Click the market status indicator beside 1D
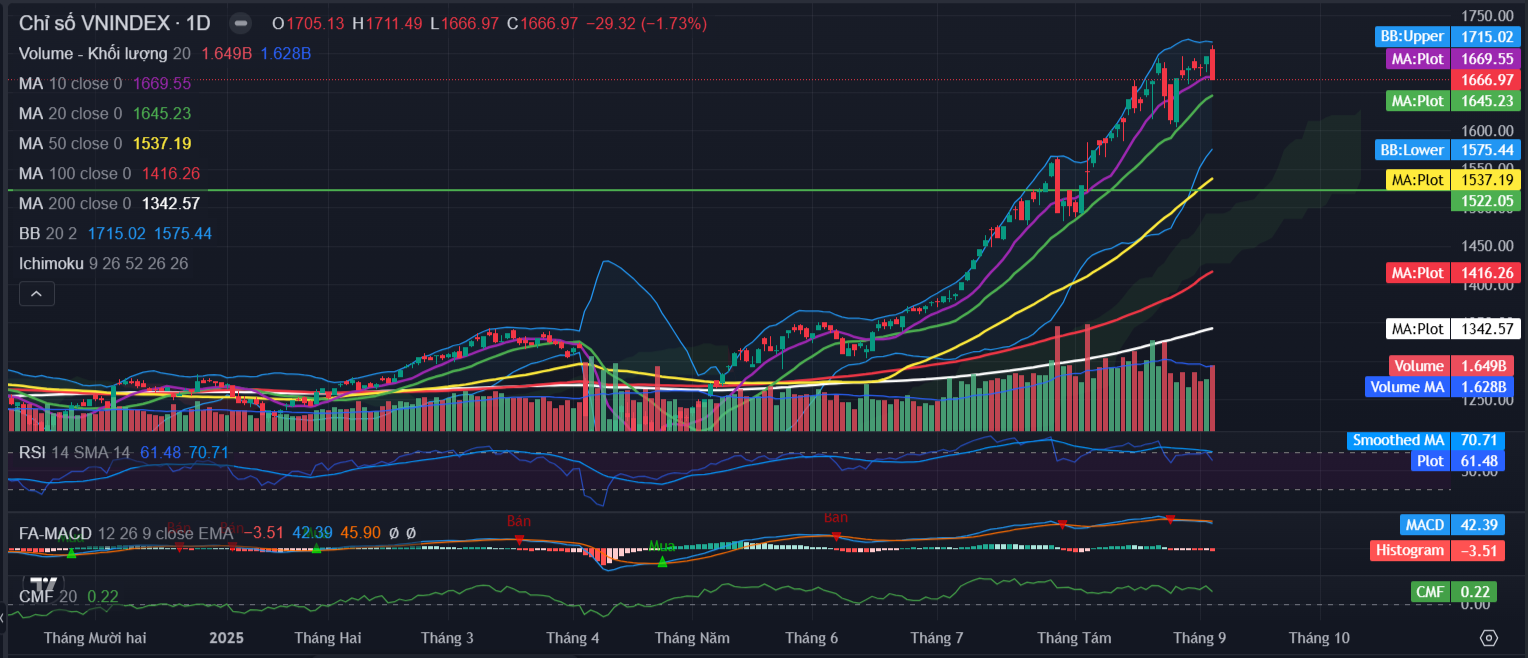This screenshot has height=658, width=1528. 240,23
